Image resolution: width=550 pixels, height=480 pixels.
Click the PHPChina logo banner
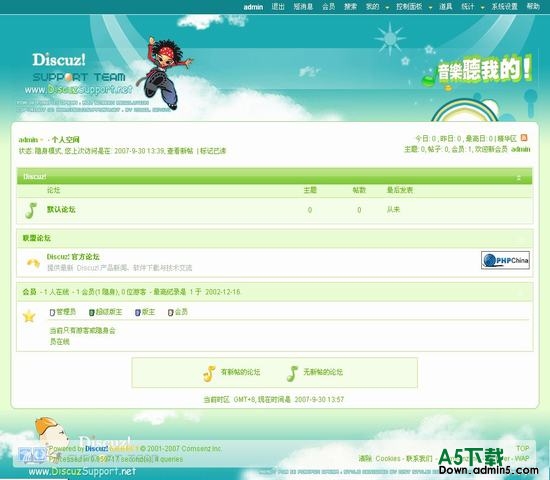pyautogui.click(x=505, y=260)
